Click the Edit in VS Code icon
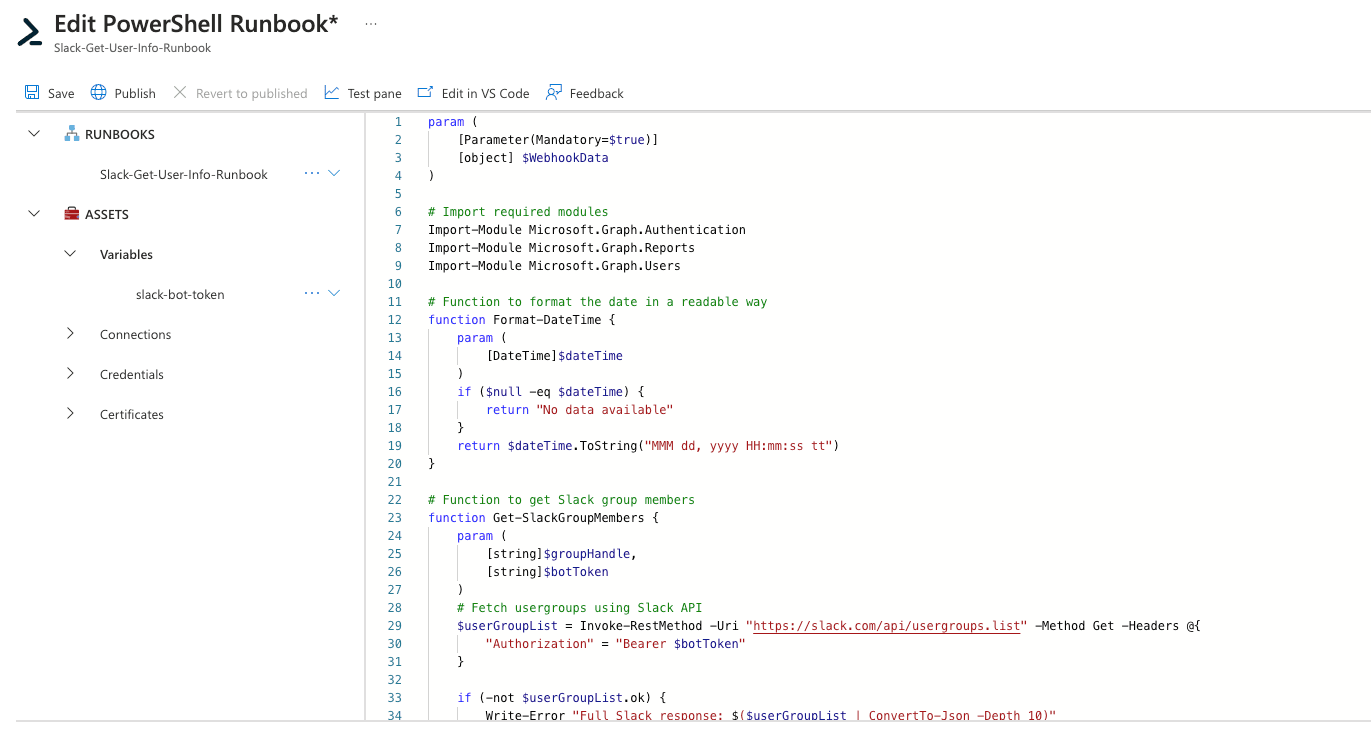The image size is (1371, 744). point(425,92)
